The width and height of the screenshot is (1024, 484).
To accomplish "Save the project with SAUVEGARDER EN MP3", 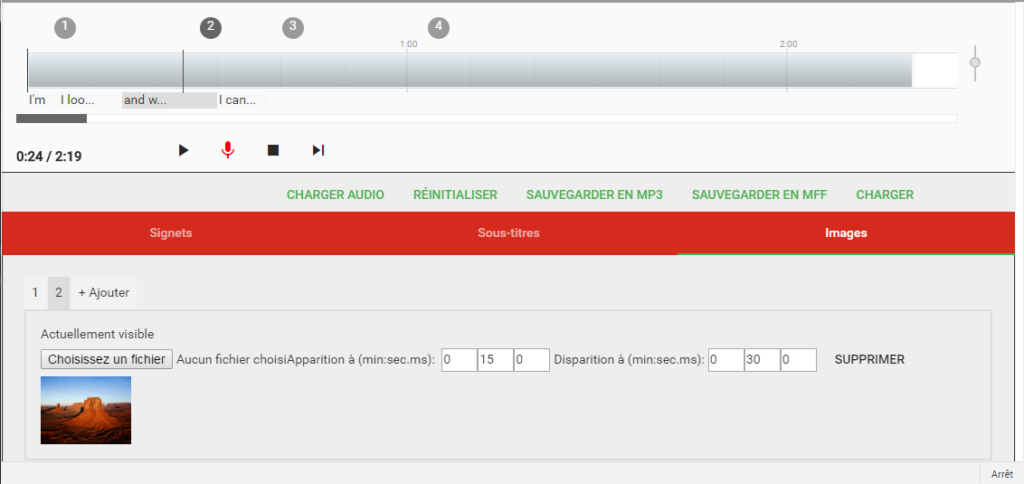I will point(594,195).
